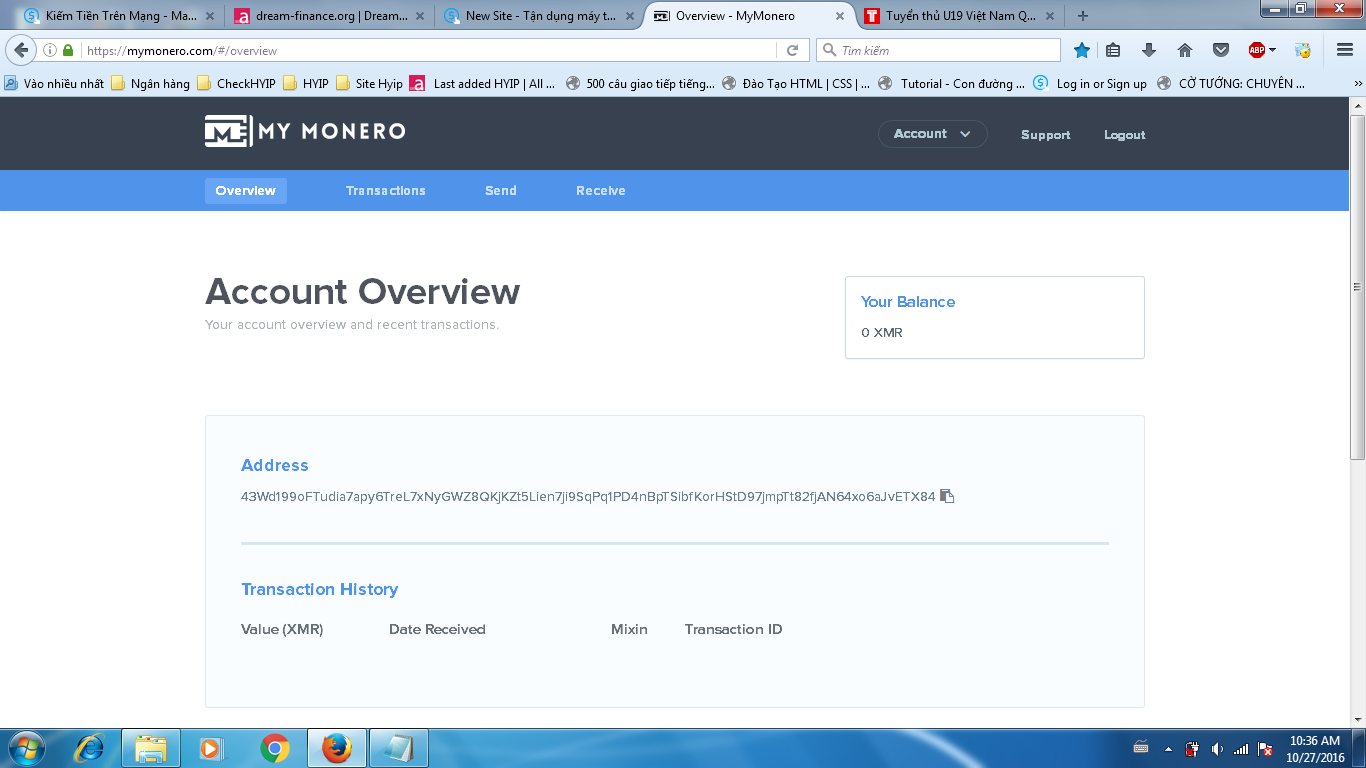Adjust volume via the speaker tray icon
The image size is (1366, 768).
pos(1217,749)
